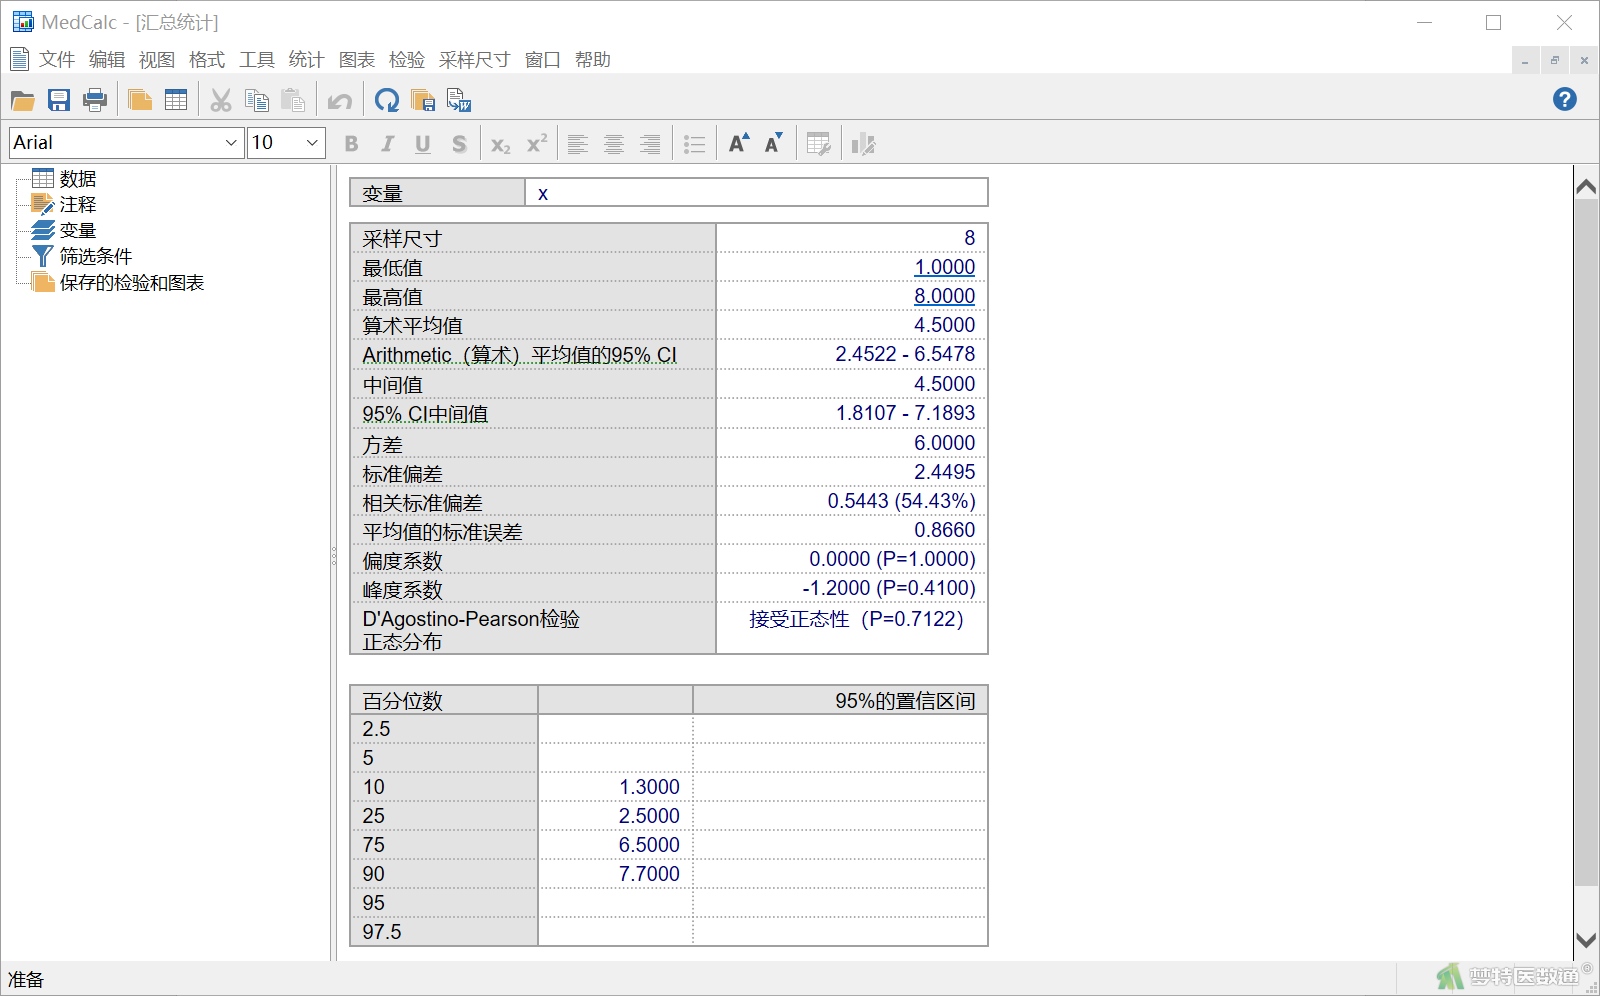
Task: Toggle subscript formatting
Action: click(501, 144)
